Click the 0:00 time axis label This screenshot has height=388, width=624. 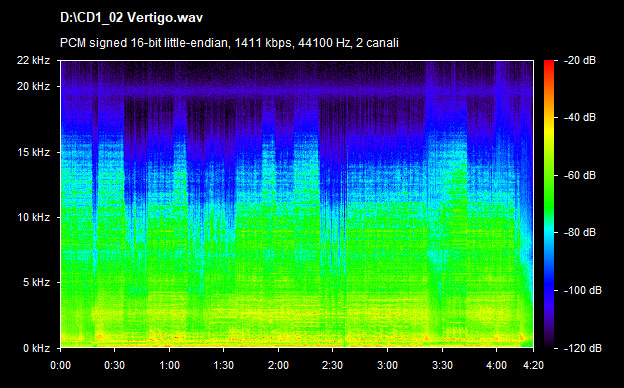pyautogui.click(x=60, y=365)
